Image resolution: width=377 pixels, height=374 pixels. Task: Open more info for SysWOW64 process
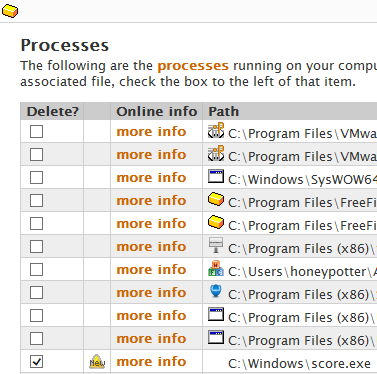151,177
